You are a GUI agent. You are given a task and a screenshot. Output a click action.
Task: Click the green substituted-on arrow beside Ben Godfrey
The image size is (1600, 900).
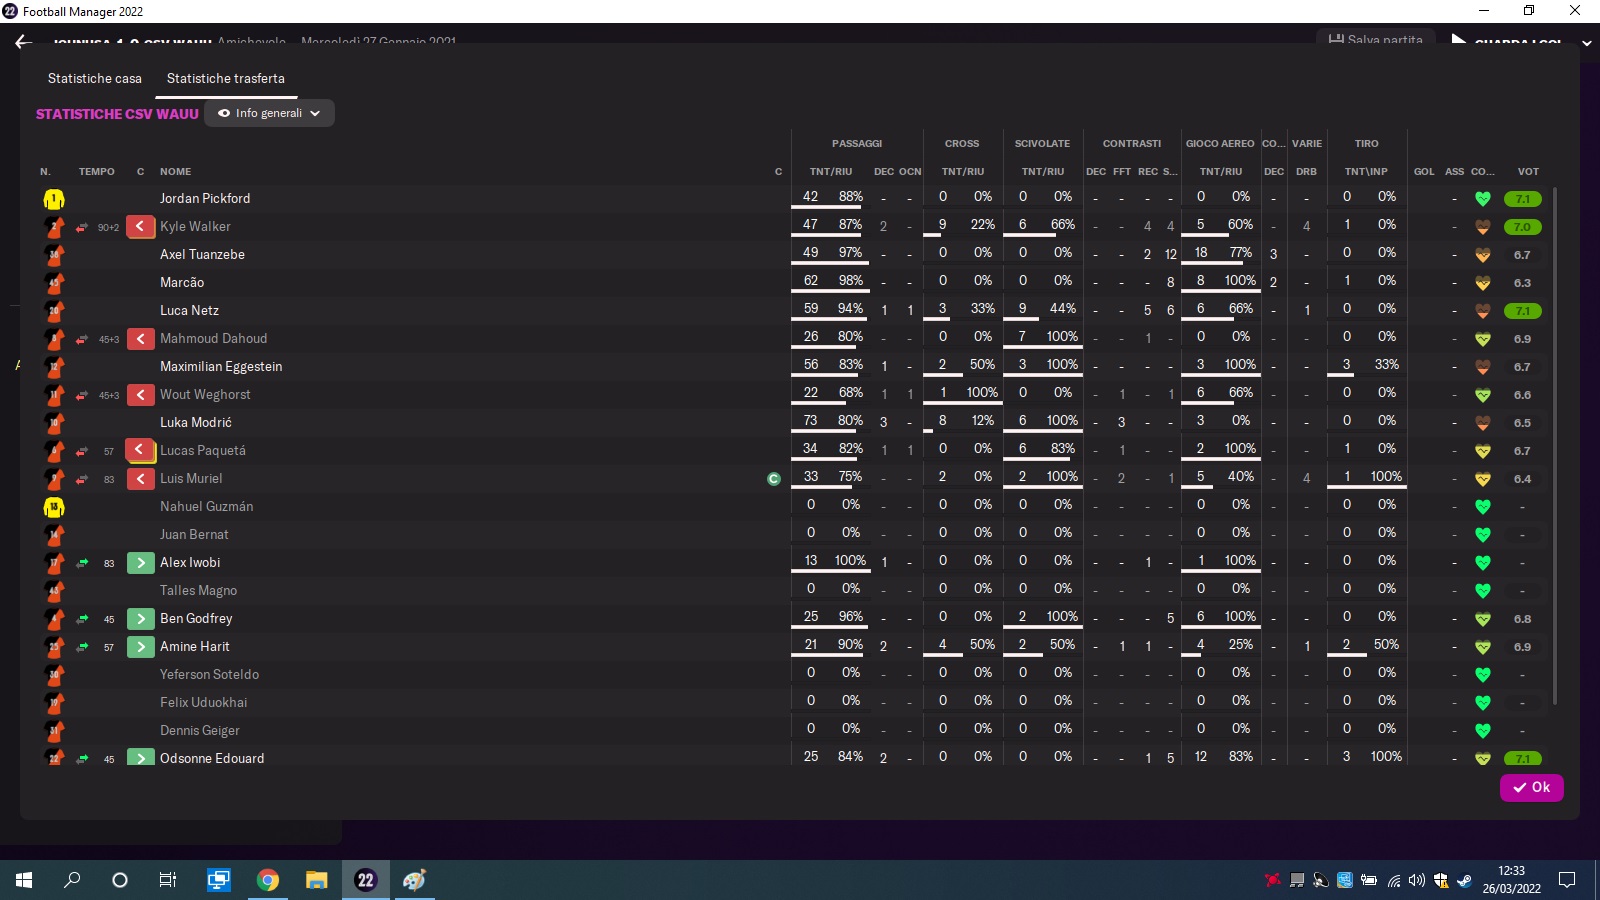141,619
